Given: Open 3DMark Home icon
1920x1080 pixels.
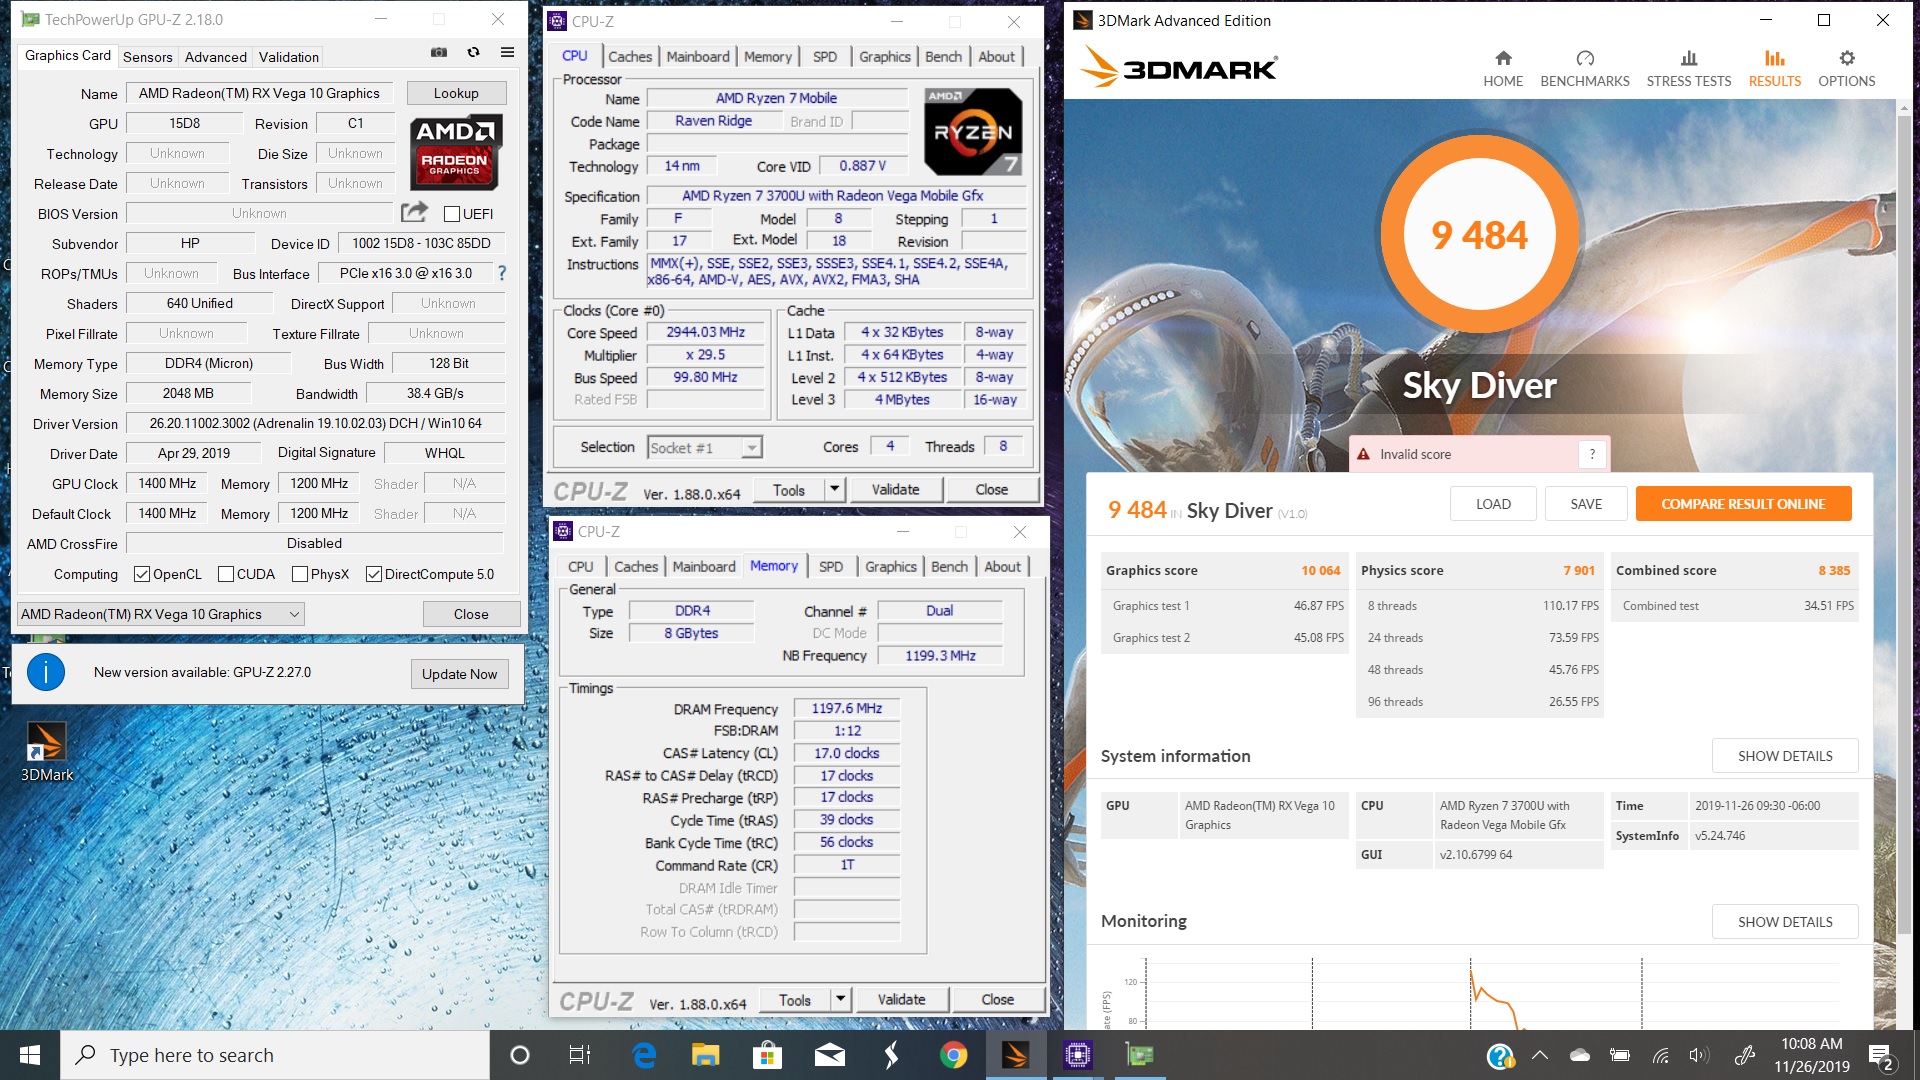Looking at the screenshot, I should [1502, 68].
